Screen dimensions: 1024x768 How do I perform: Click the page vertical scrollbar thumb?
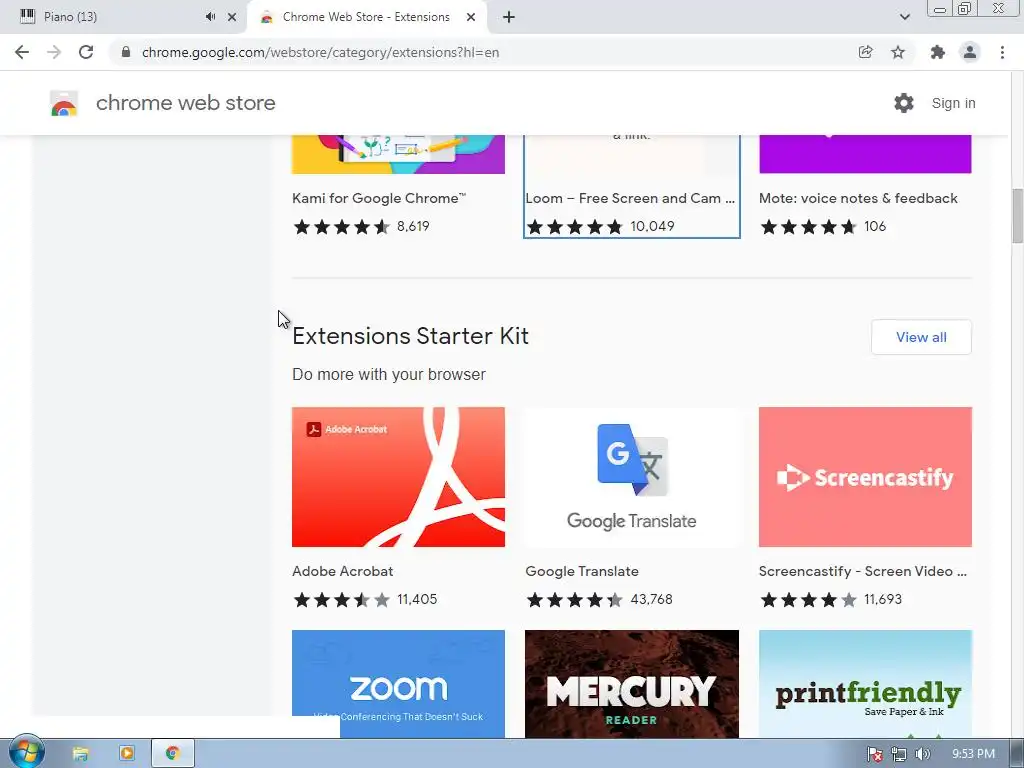pos(1017,216)
